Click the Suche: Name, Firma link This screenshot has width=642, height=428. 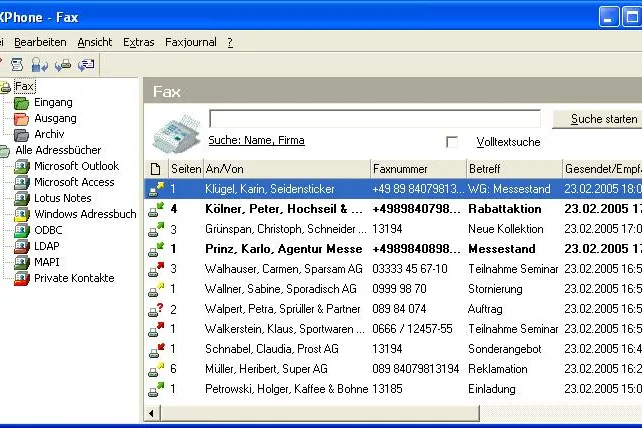256,140
